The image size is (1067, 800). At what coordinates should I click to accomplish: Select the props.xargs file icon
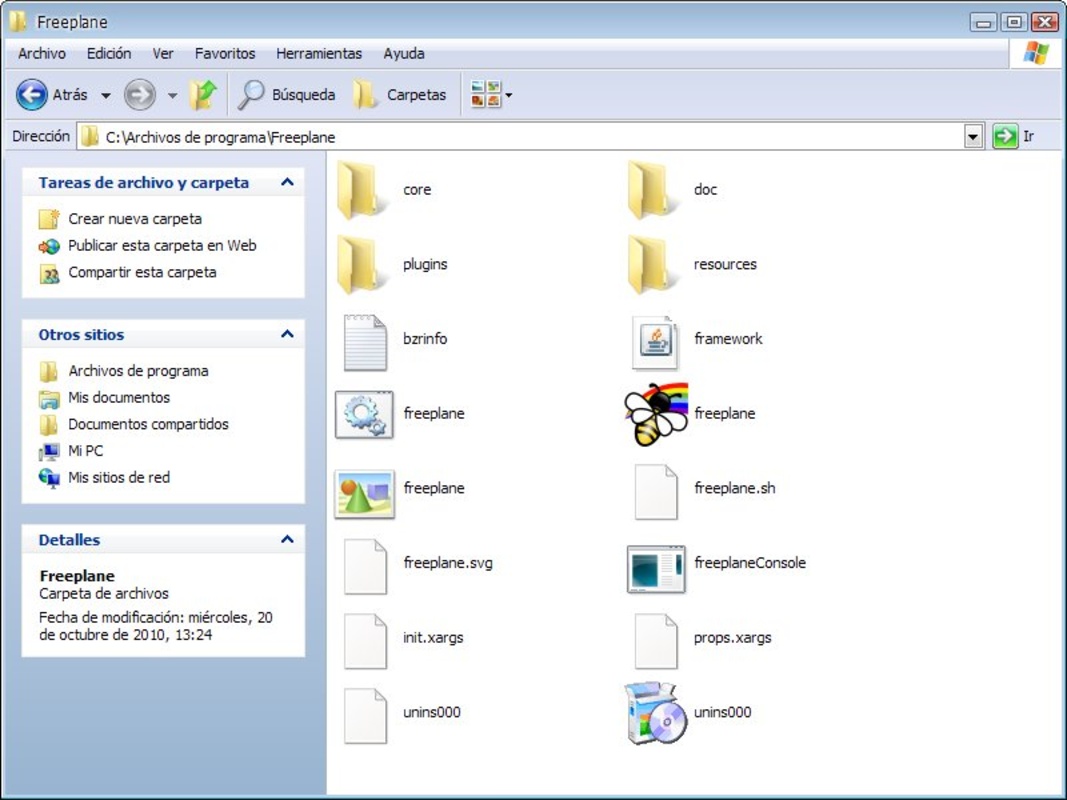(x=656, y=641)
